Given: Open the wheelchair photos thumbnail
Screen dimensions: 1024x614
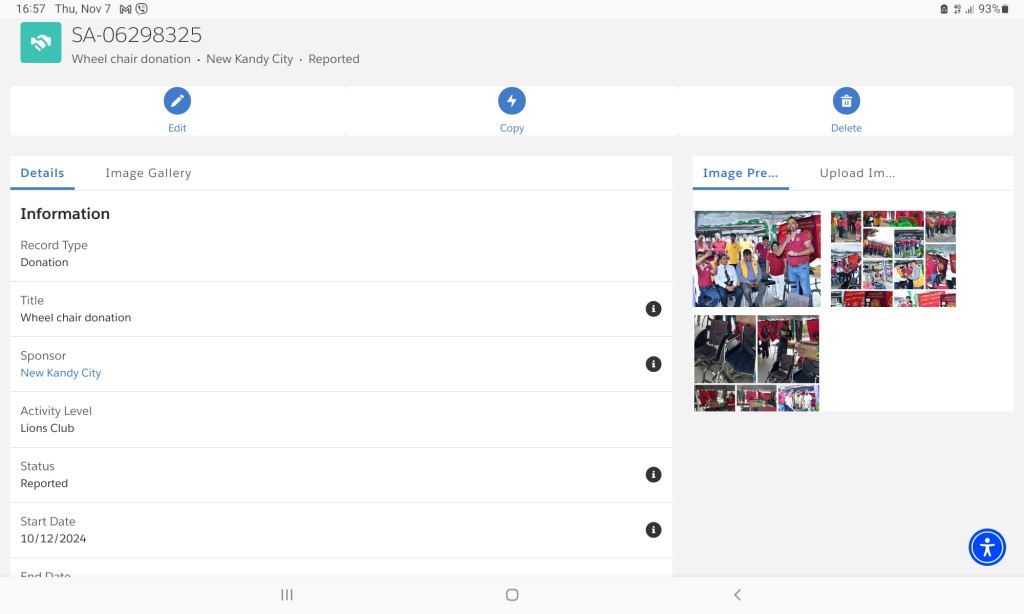Looking at the screenshot, I should tap(756, 363).
